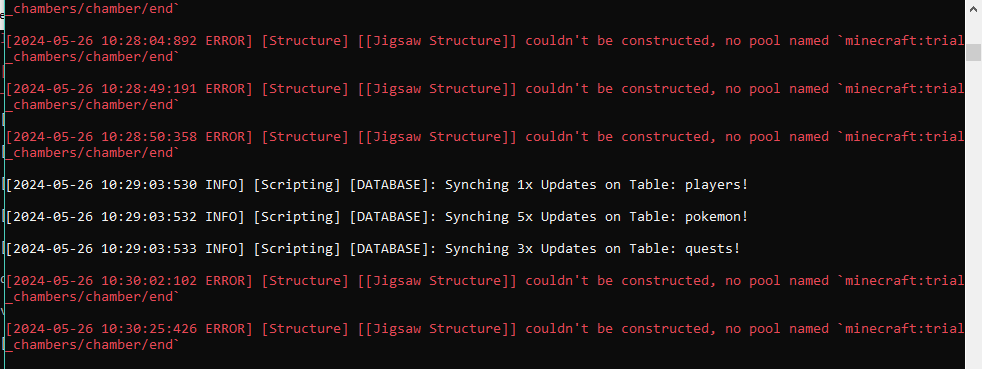Click the console scrollbar thumb

click(973, 53)
